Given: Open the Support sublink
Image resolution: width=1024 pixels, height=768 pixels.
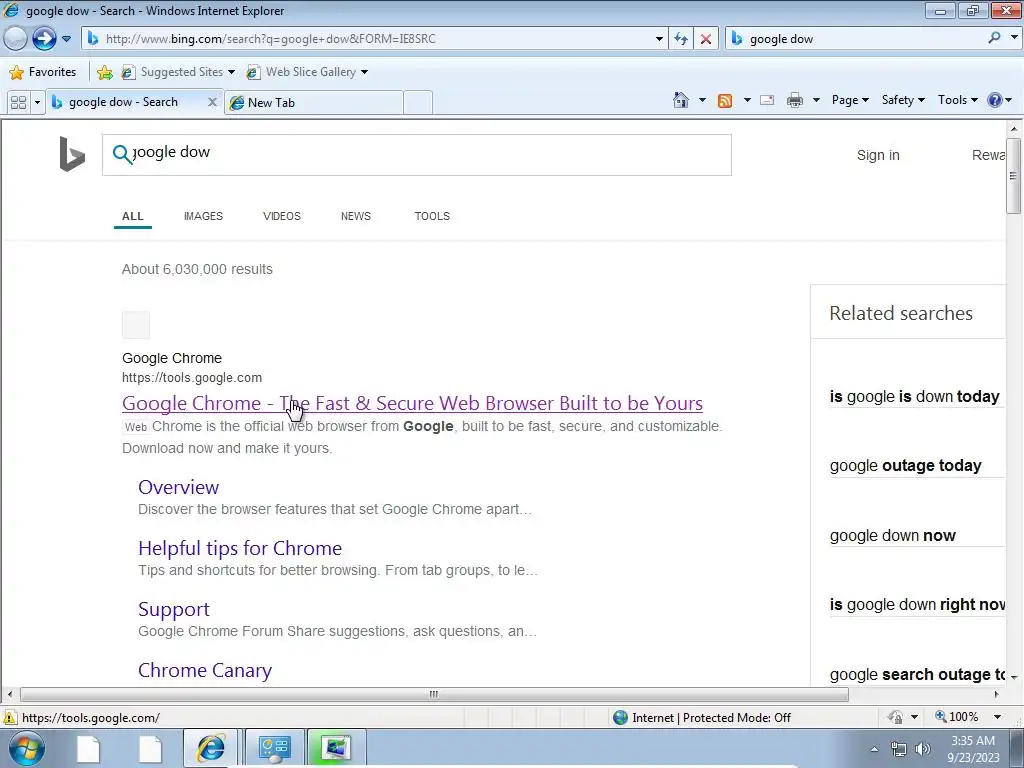Looking at the screenshot, I should pyautogui.click(x=174, y=609).
